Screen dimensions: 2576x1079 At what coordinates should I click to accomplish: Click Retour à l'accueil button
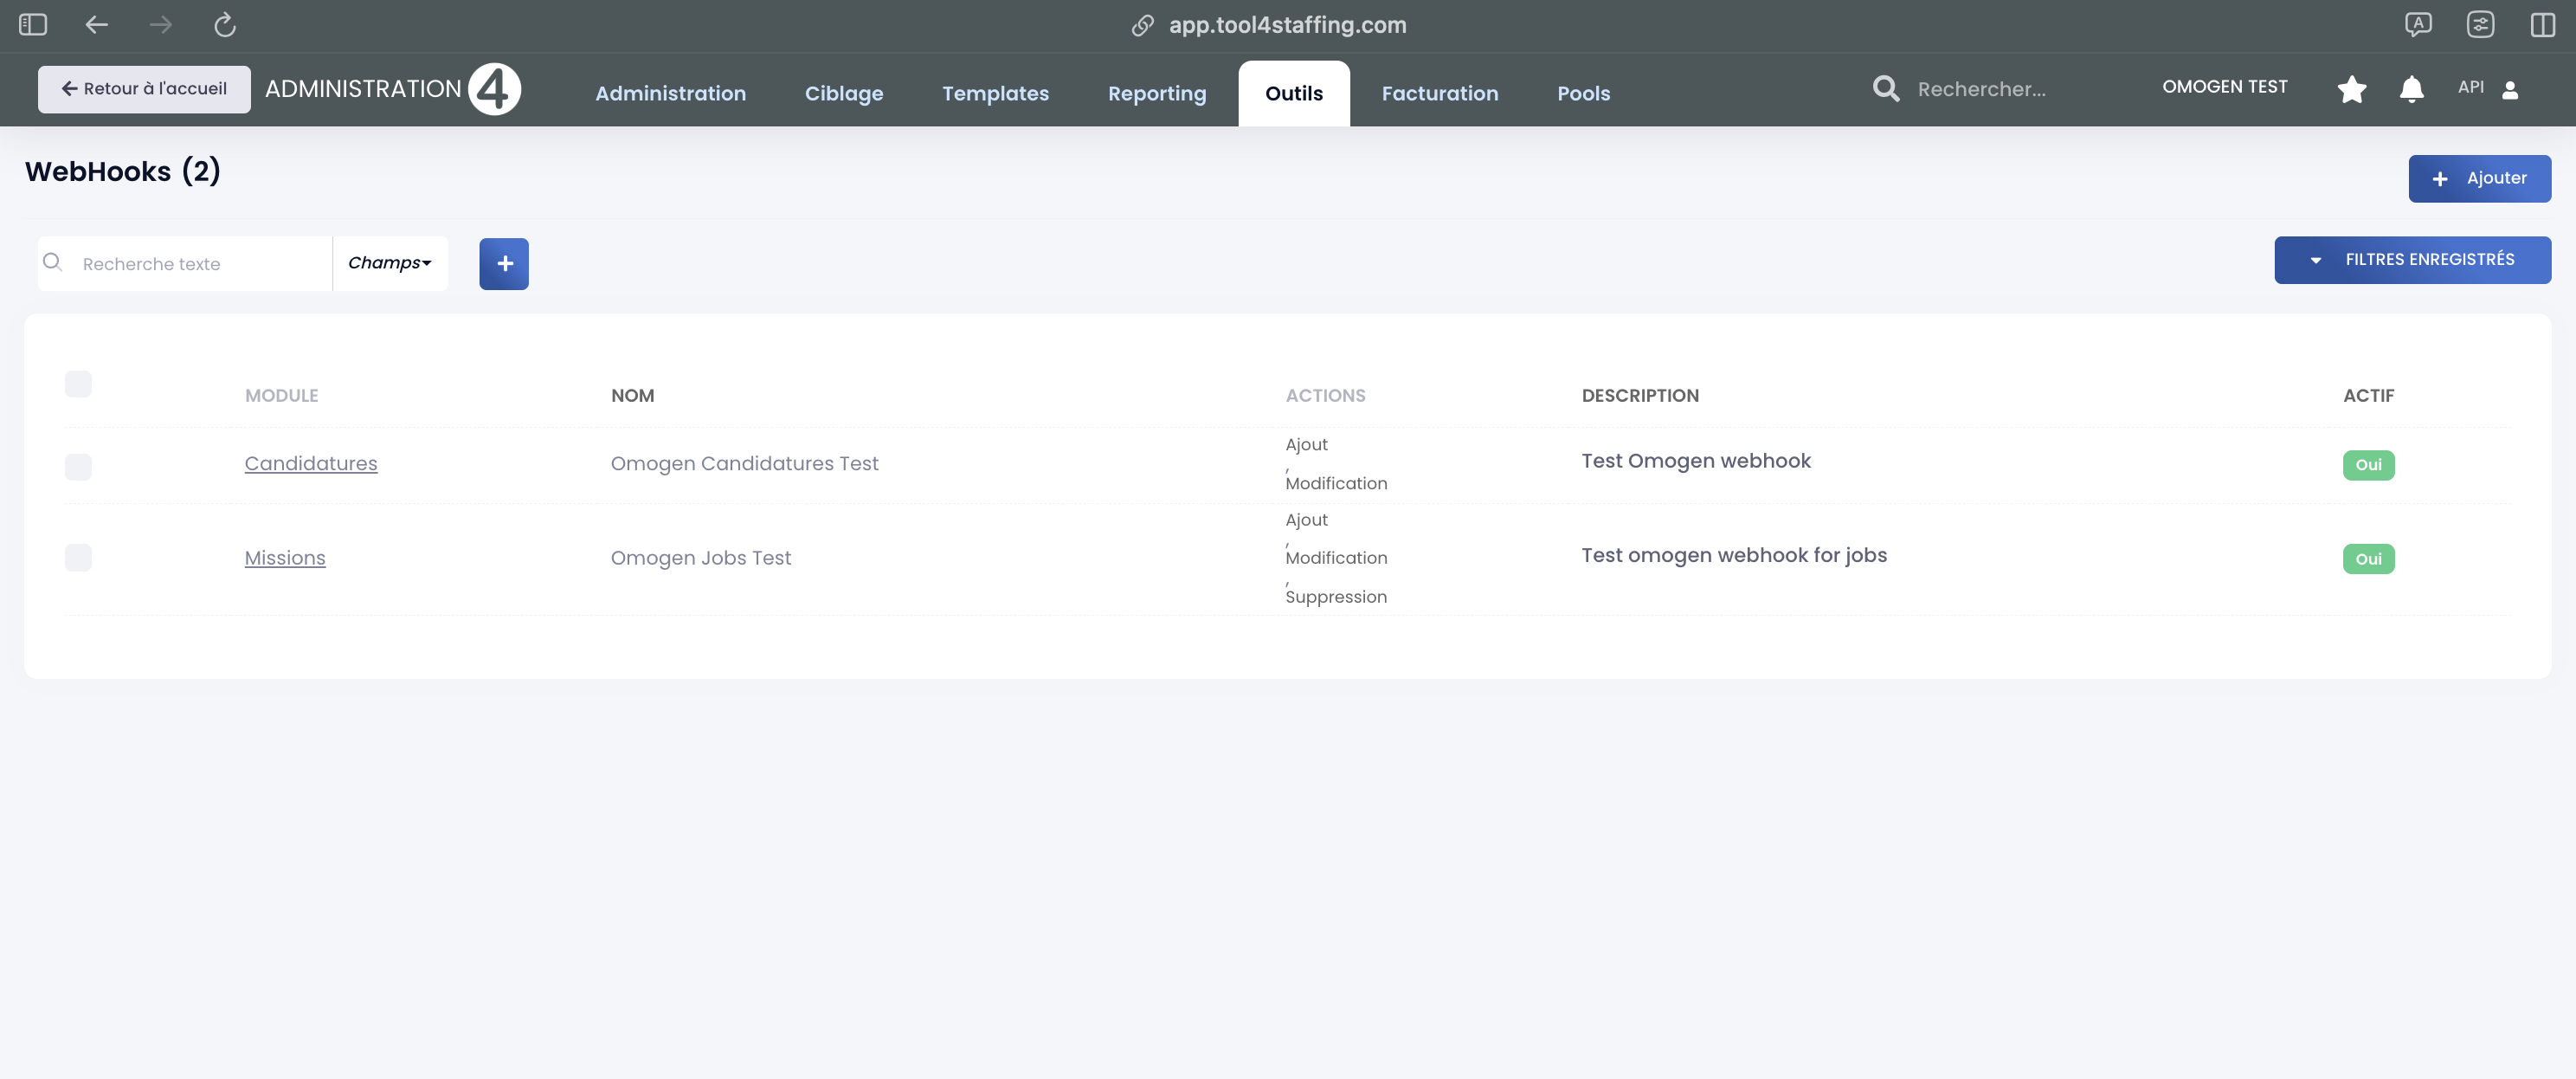pos(144,89)
